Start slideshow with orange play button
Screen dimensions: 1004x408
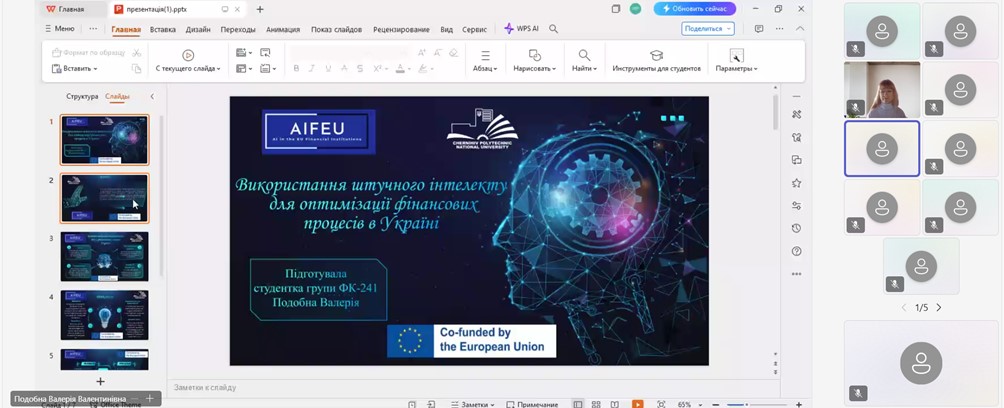click(637, 404)
